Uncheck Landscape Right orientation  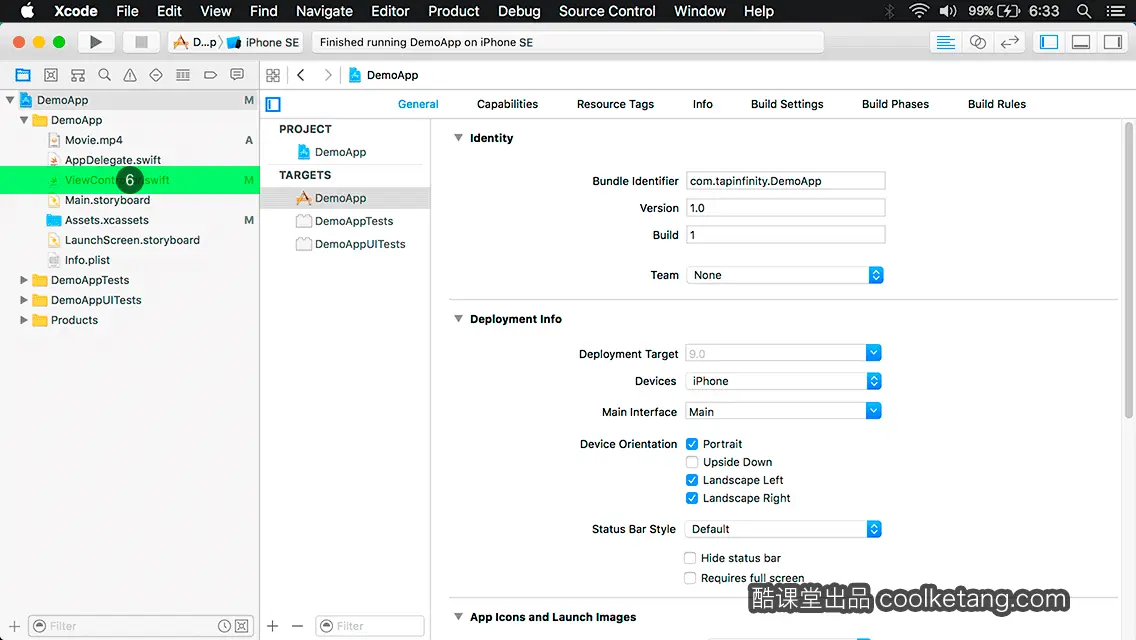[x=692, y=498]
